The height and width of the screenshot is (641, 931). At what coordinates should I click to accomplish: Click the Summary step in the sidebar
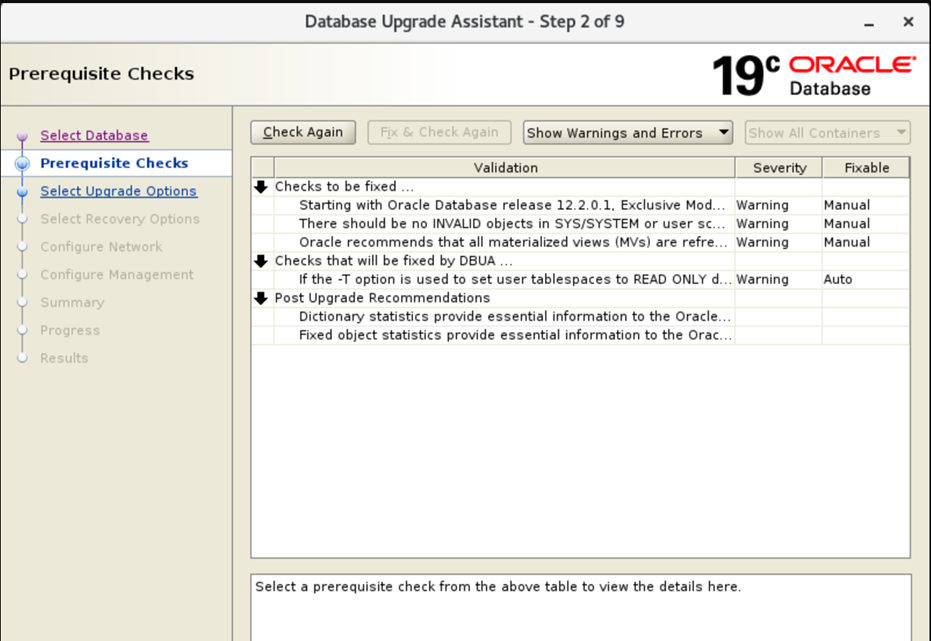coord(72,303)
